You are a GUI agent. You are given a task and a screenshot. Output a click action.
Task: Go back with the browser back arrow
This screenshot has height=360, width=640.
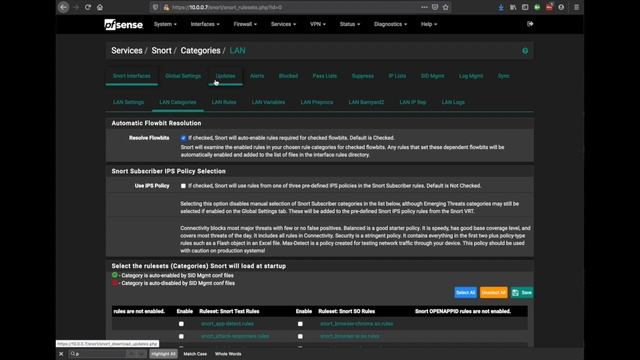[63, 7]
